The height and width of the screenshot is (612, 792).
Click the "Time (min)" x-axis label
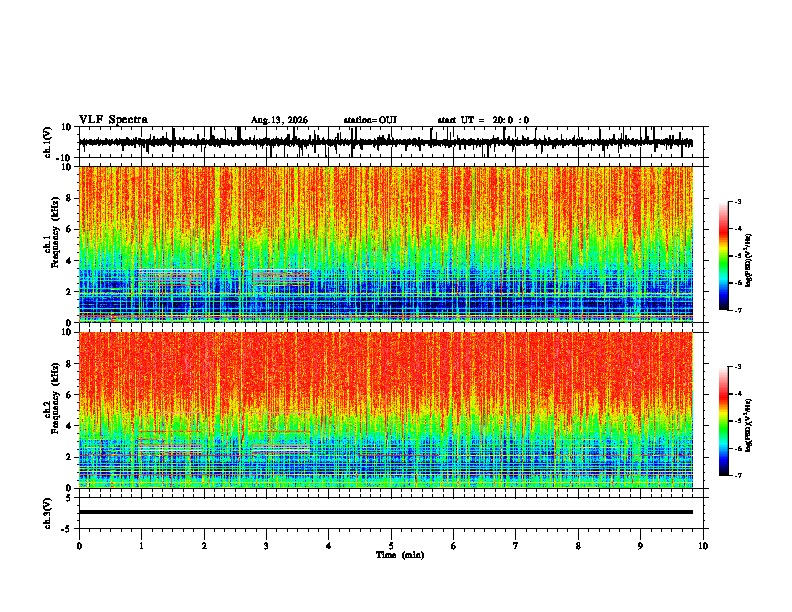point(400,555)
